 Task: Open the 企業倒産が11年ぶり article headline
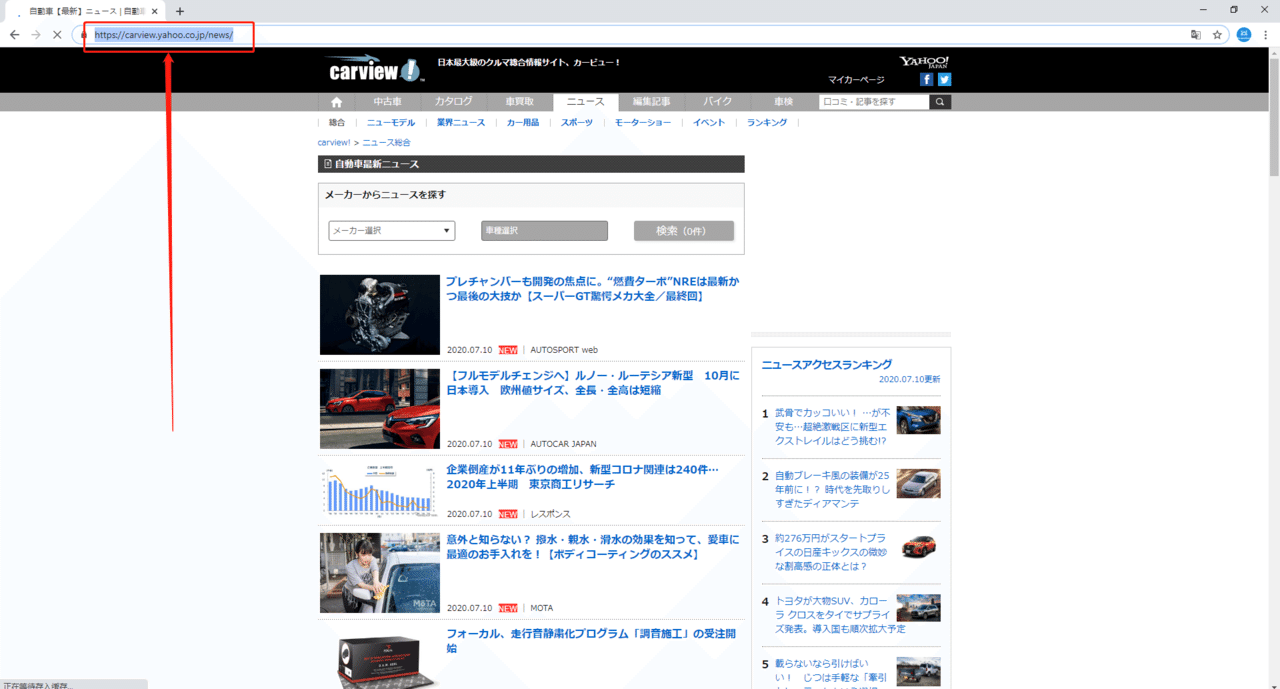coord(582,477)
